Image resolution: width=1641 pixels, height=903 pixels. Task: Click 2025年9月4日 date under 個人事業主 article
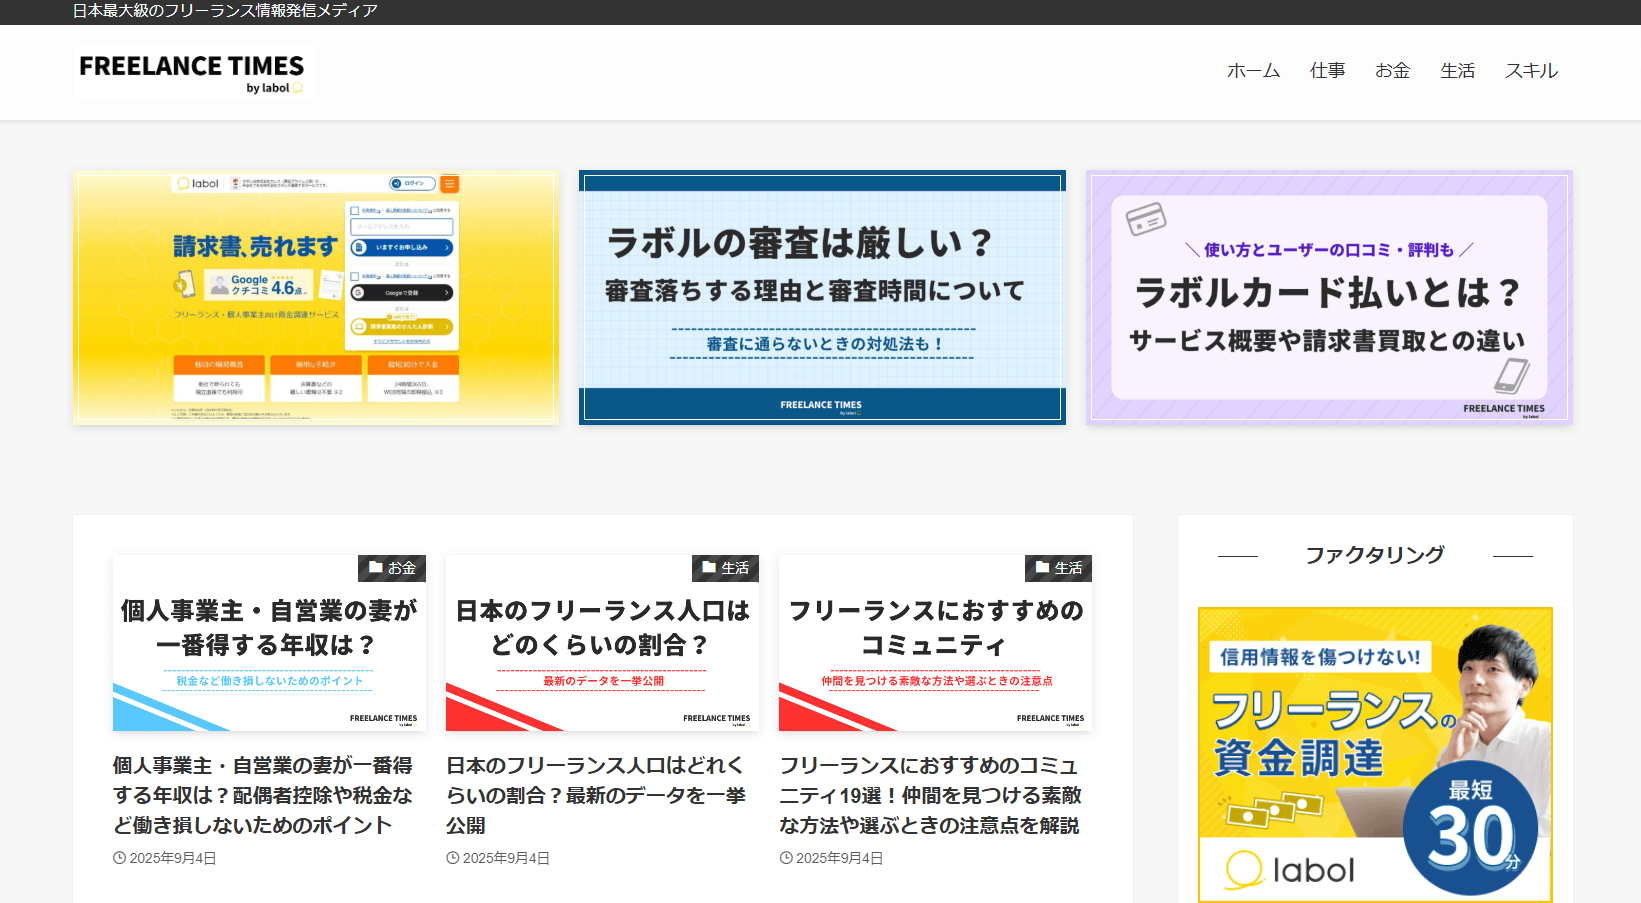point(165,858)
